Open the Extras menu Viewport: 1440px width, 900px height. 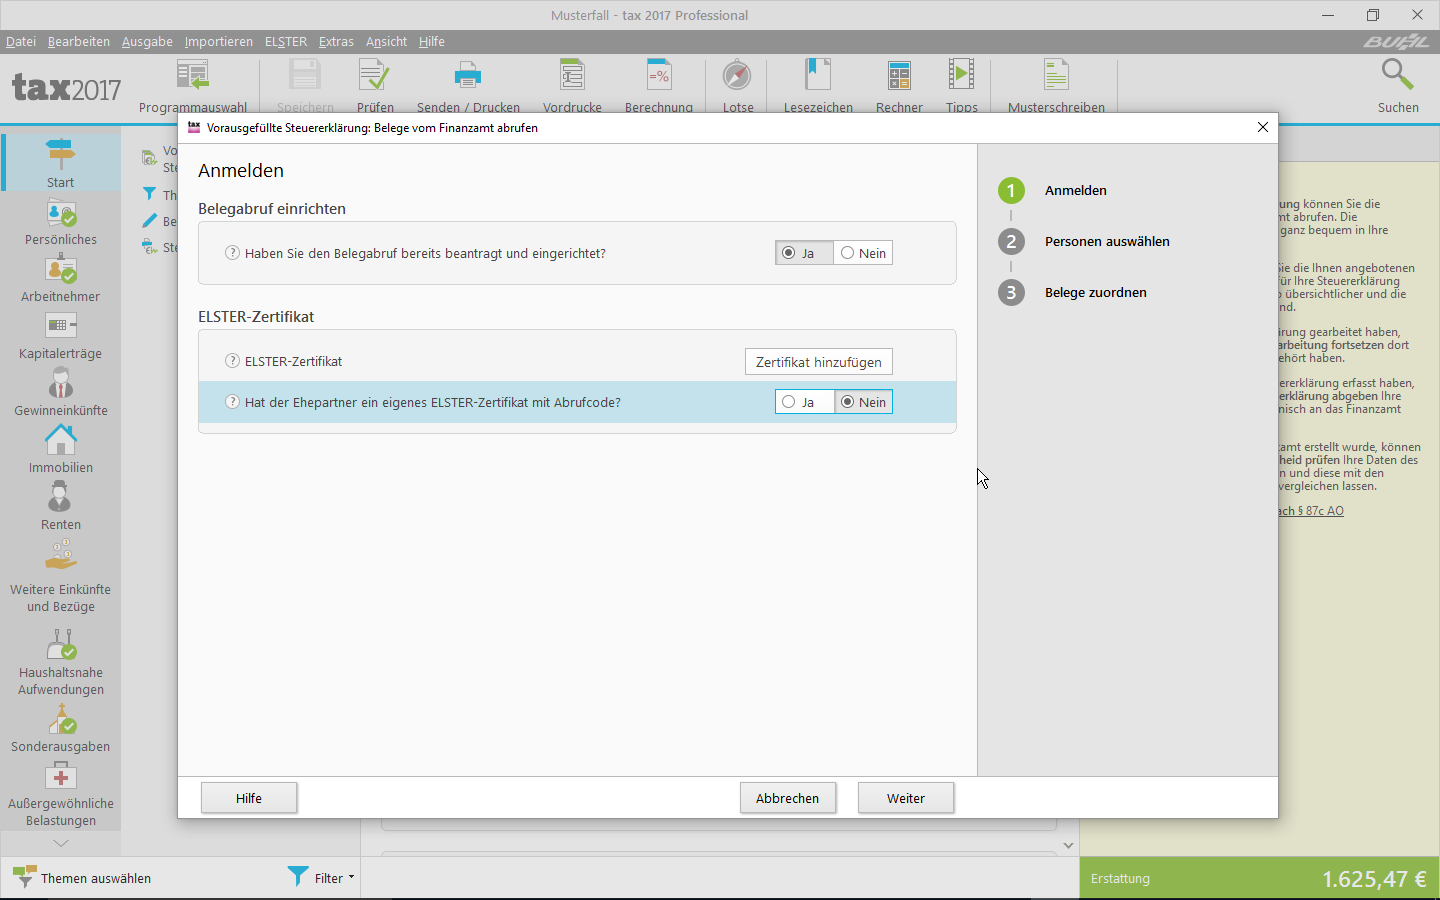(x=336, y=41)
